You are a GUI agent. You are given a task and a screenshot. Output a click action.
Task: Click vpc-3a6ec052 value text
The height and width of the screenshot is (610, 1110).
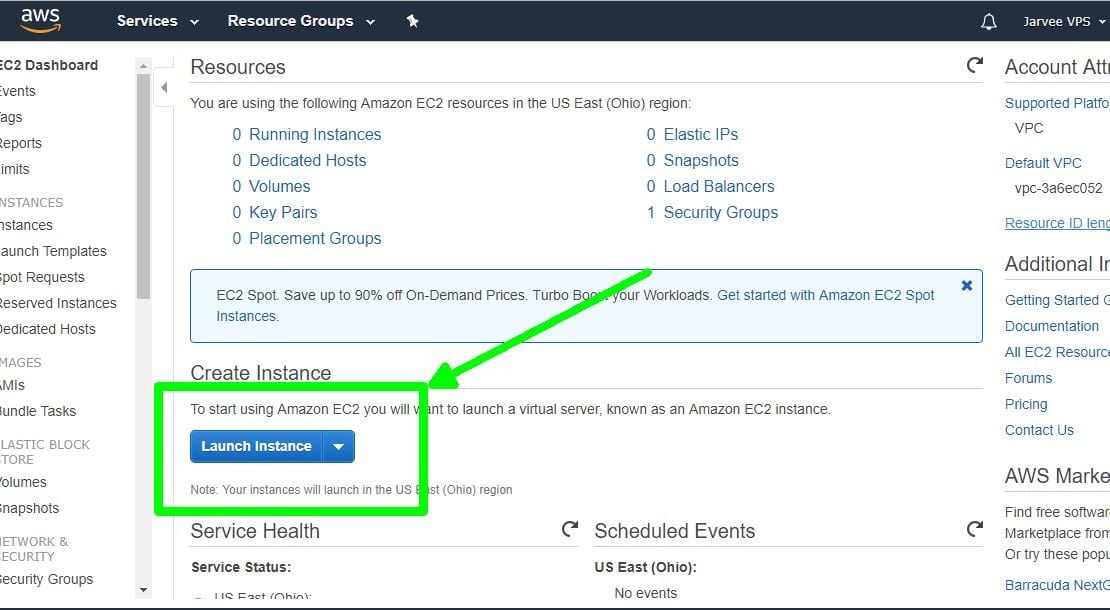[x=1058, y=188]
